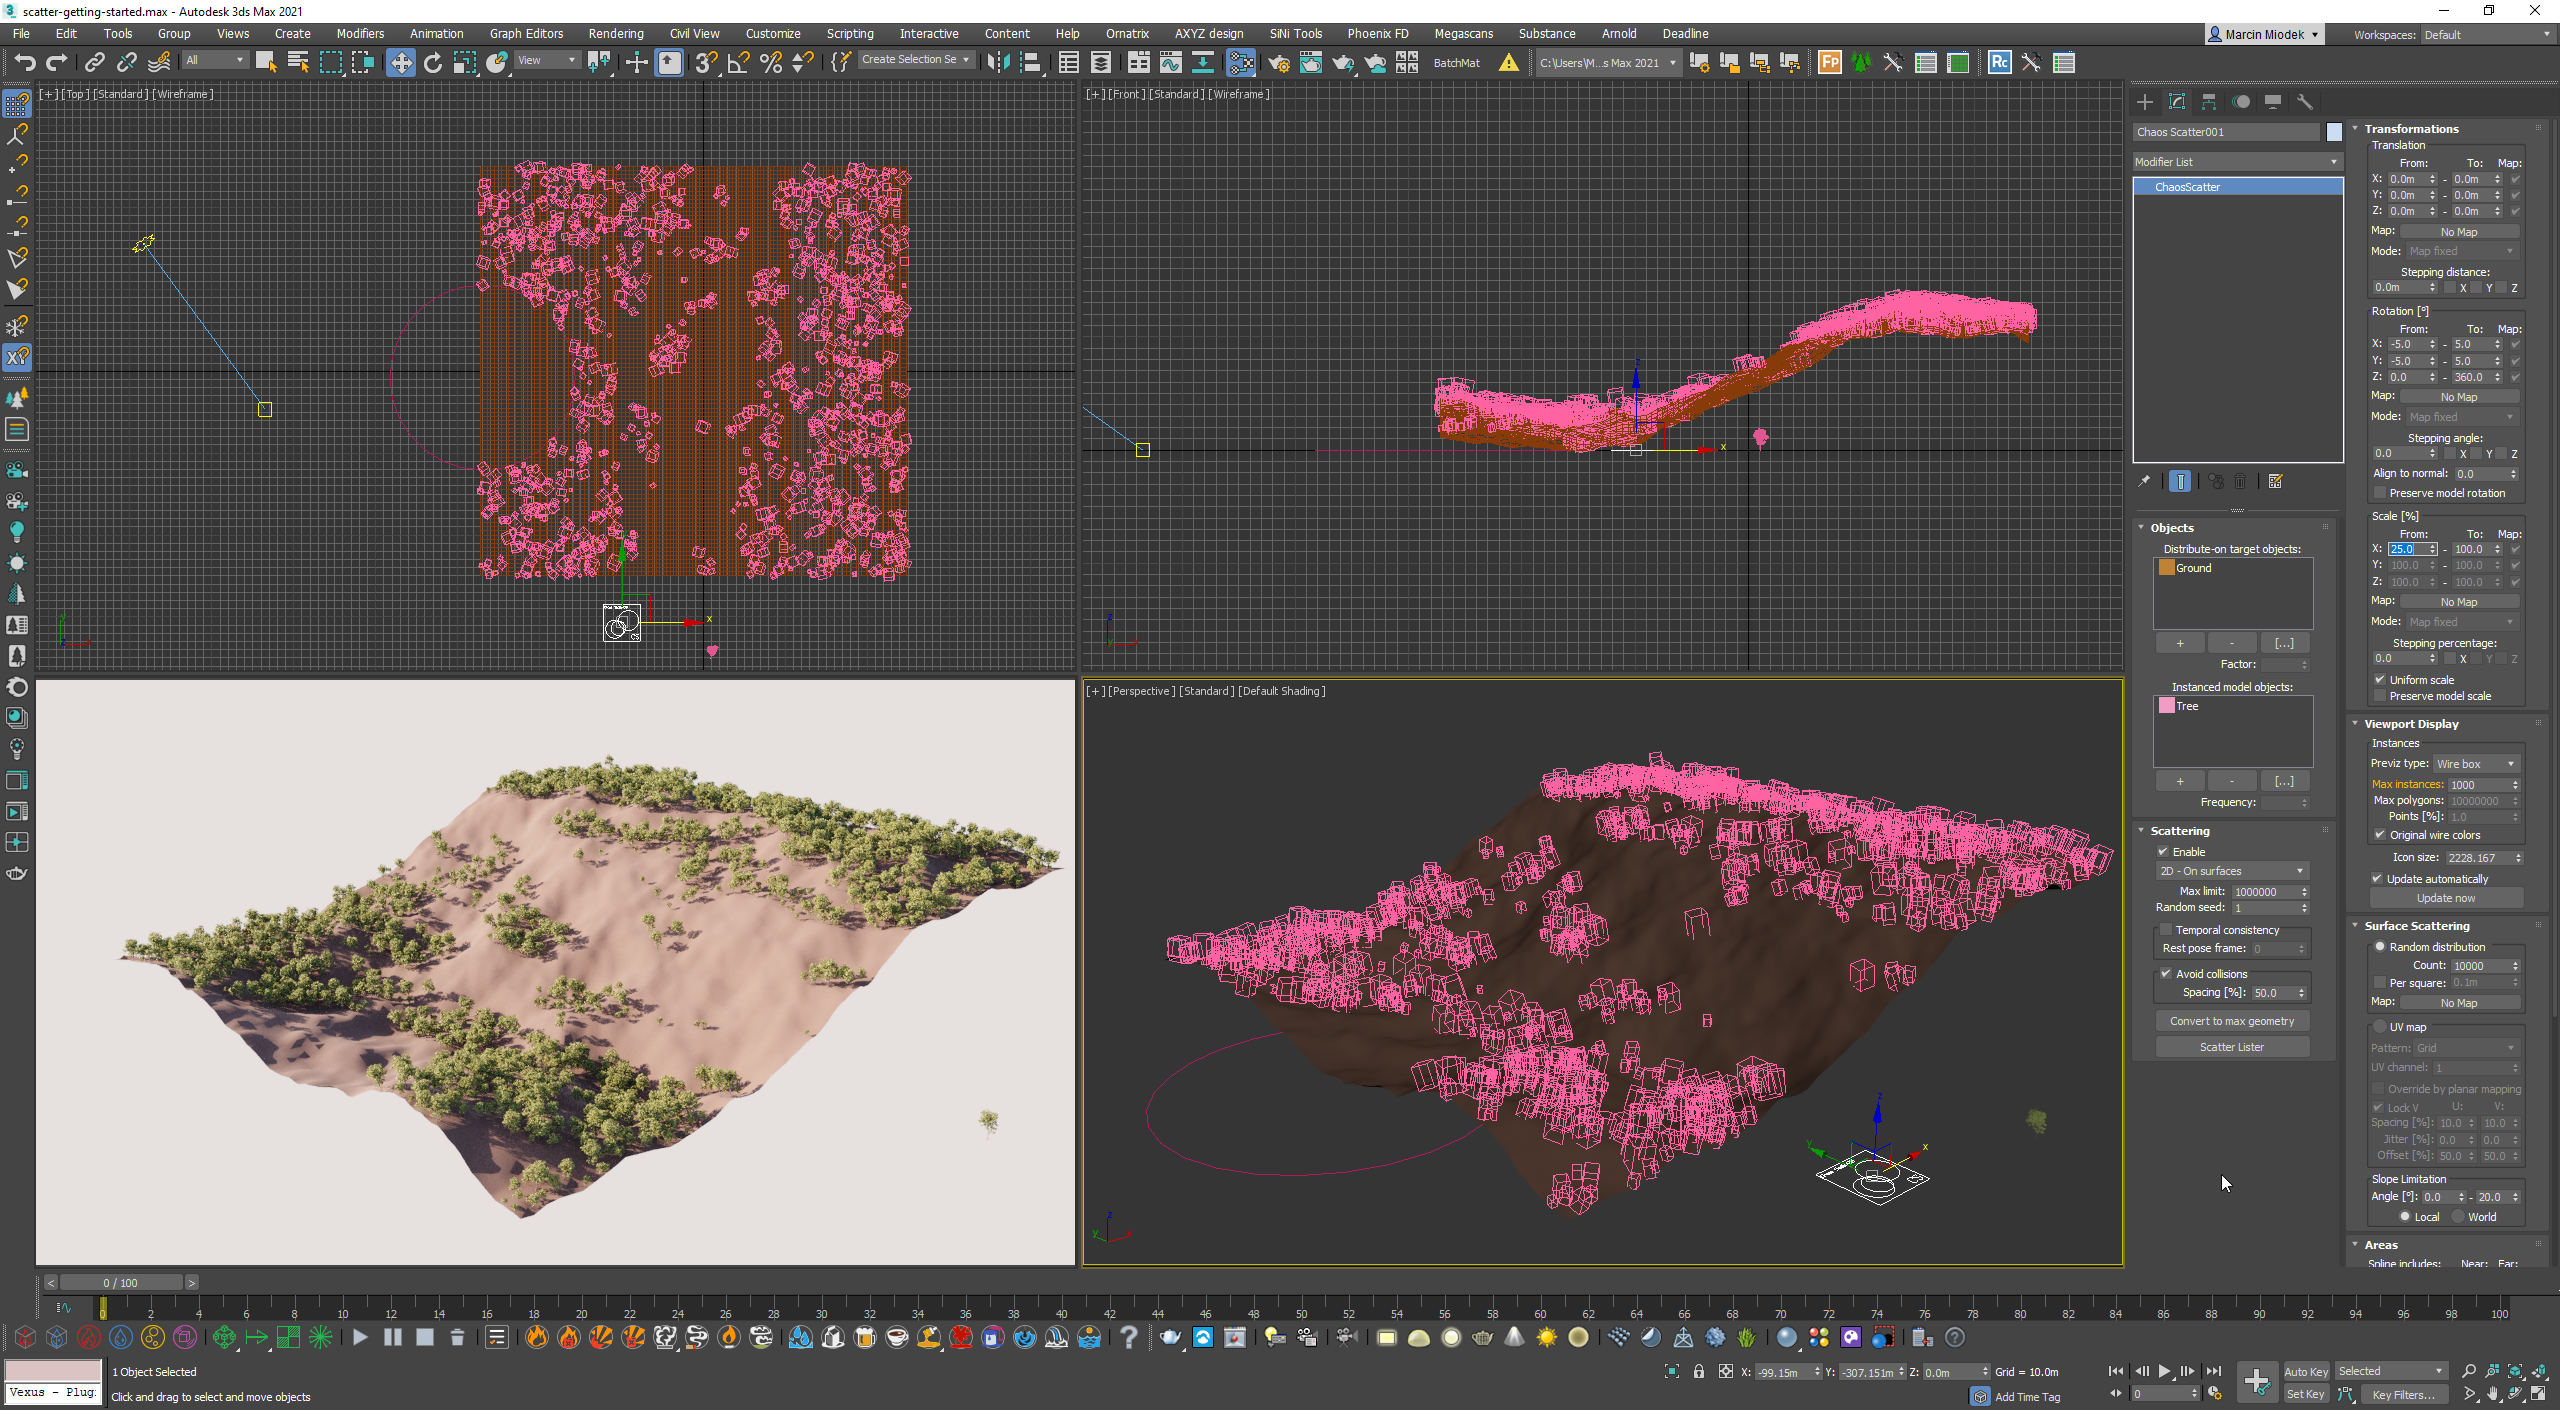
Task: Open the Motion command panel tab
Action: click(x=2241, y=102)
